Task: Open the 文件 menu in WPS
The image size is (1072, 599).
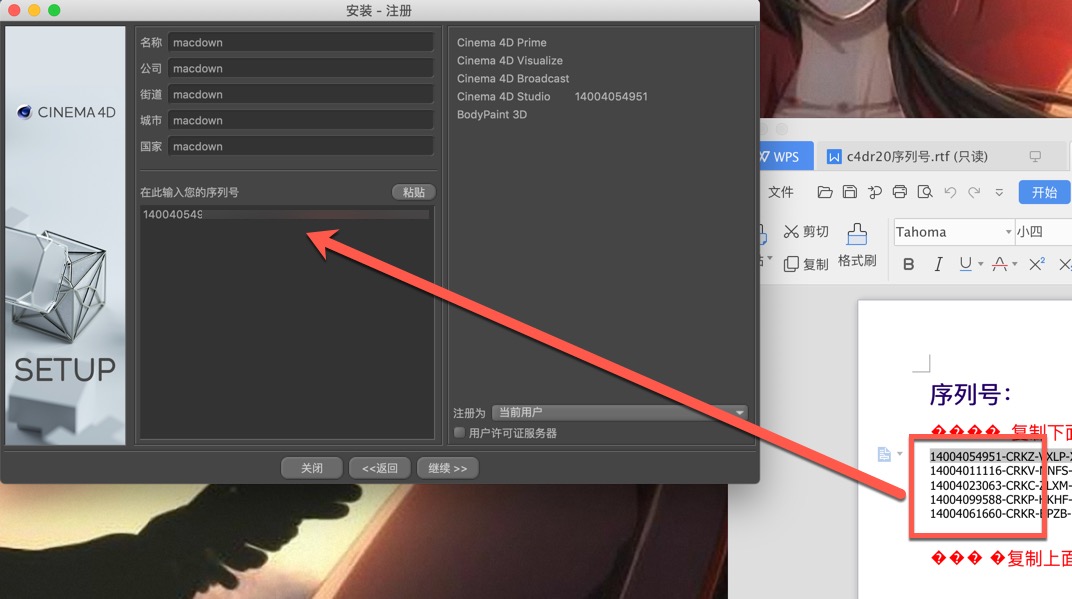Action: [x=781, y=192]
